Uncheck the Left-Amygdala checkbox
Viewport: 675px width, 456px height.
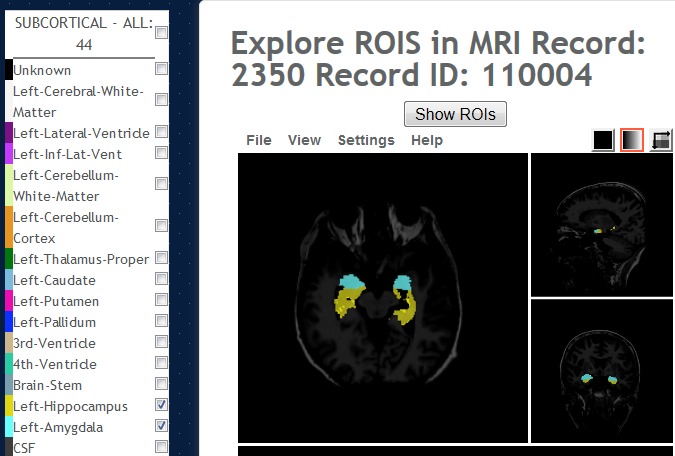(x=161, y=426)
